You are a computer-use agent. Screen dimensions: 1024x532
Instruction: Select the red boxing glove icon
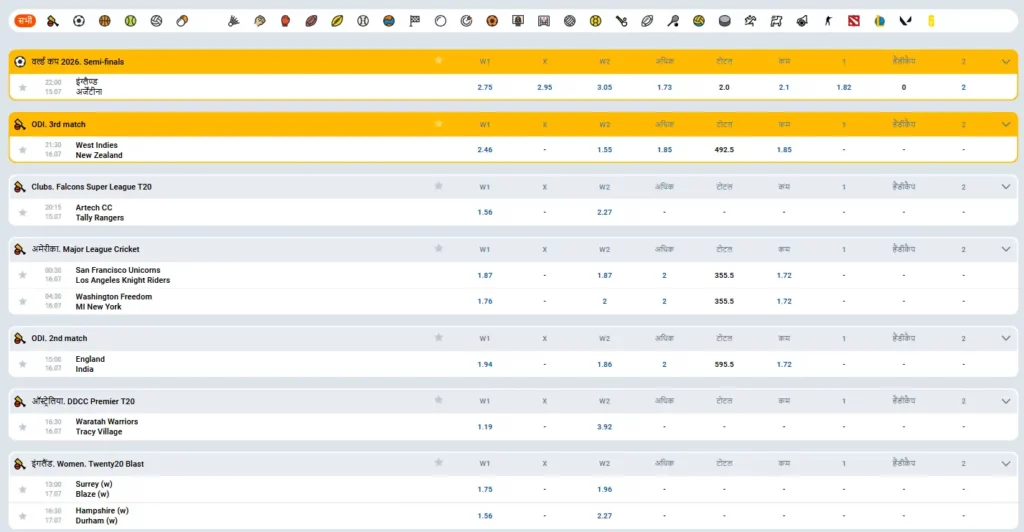click(285, 21)
